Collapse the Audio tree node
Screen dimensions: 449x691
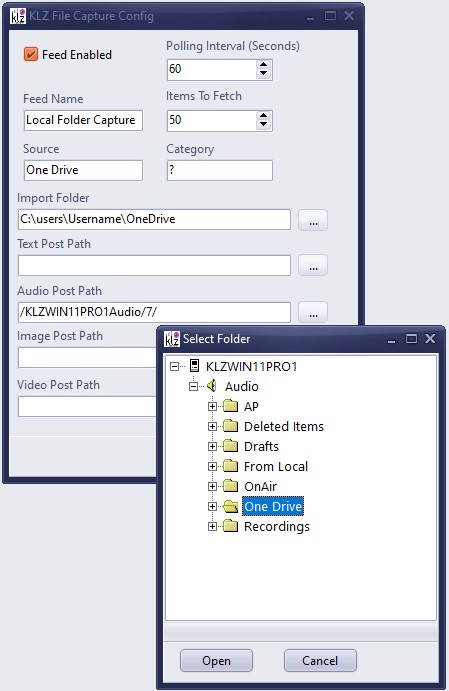pos(193,386)
